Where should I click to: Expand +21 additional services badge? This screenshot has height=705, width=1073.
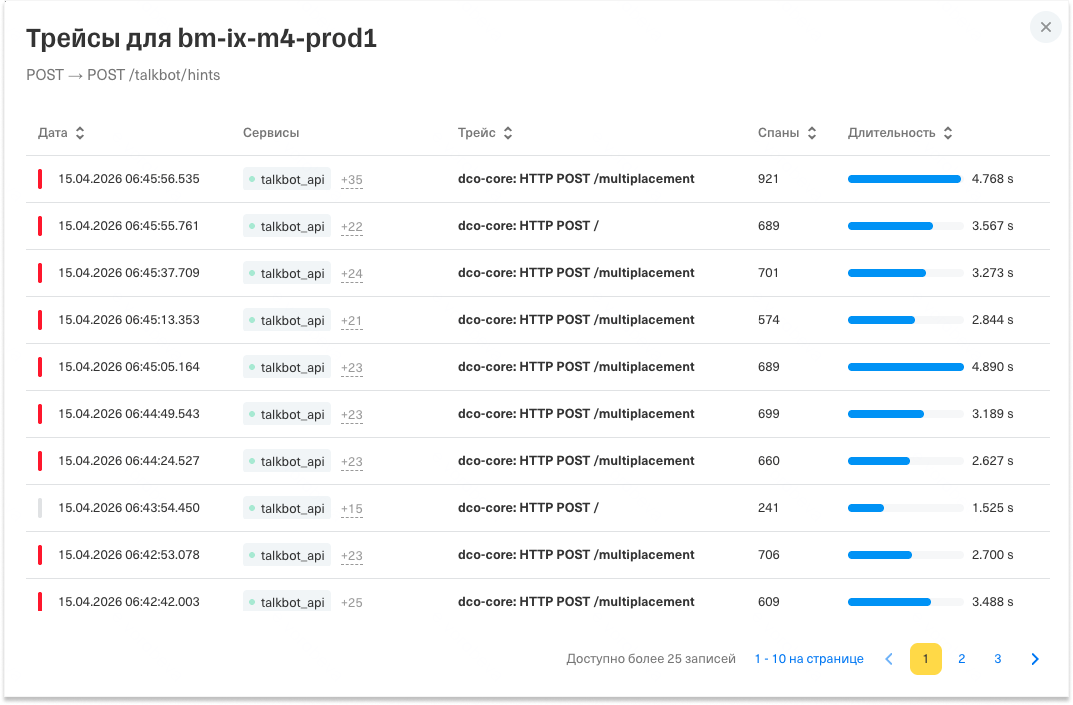pos(352,321)
